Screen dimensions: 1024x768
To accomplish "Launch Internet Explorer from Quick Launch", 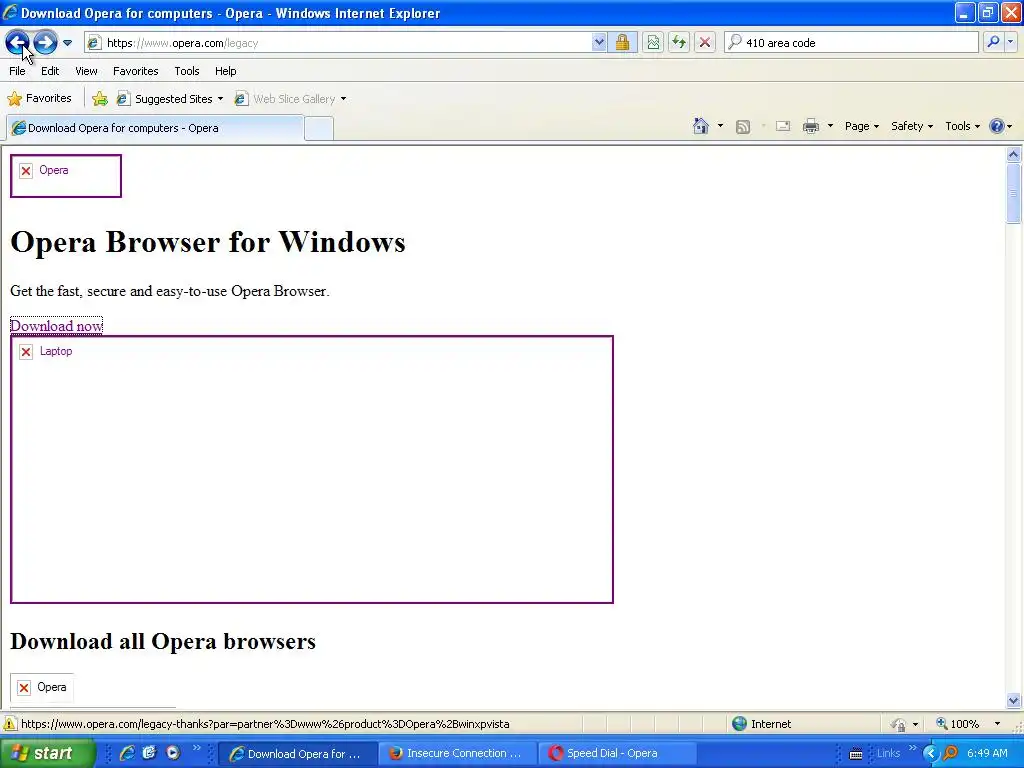I will pyautogui.click(x=127, y=753).
